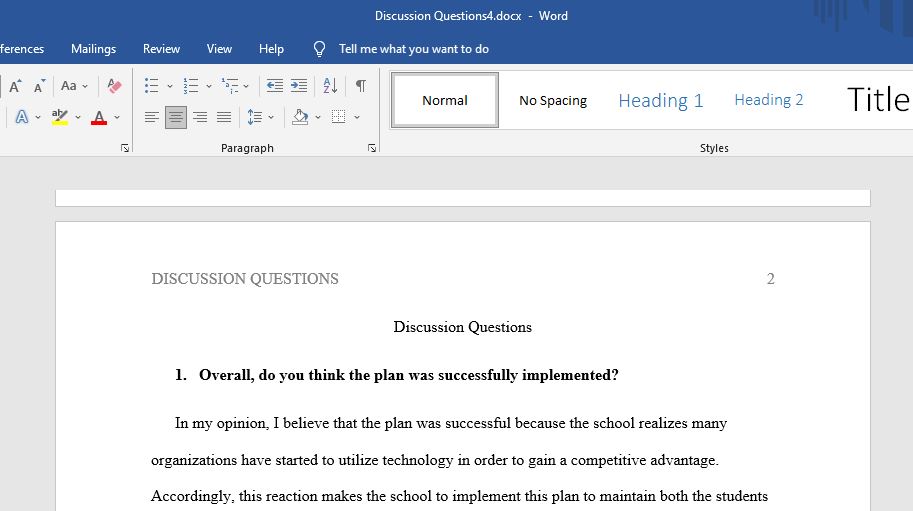Apply the Title style

(x=878, y=100)
